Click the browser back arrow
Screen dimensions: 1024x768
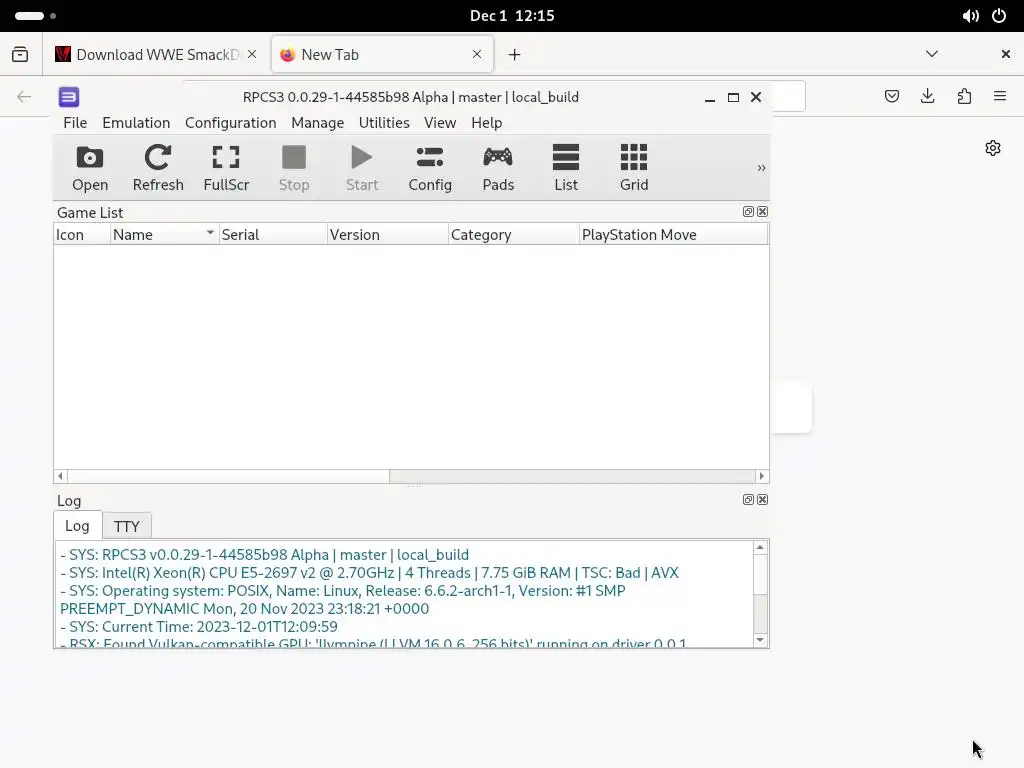tap(24, 97)
